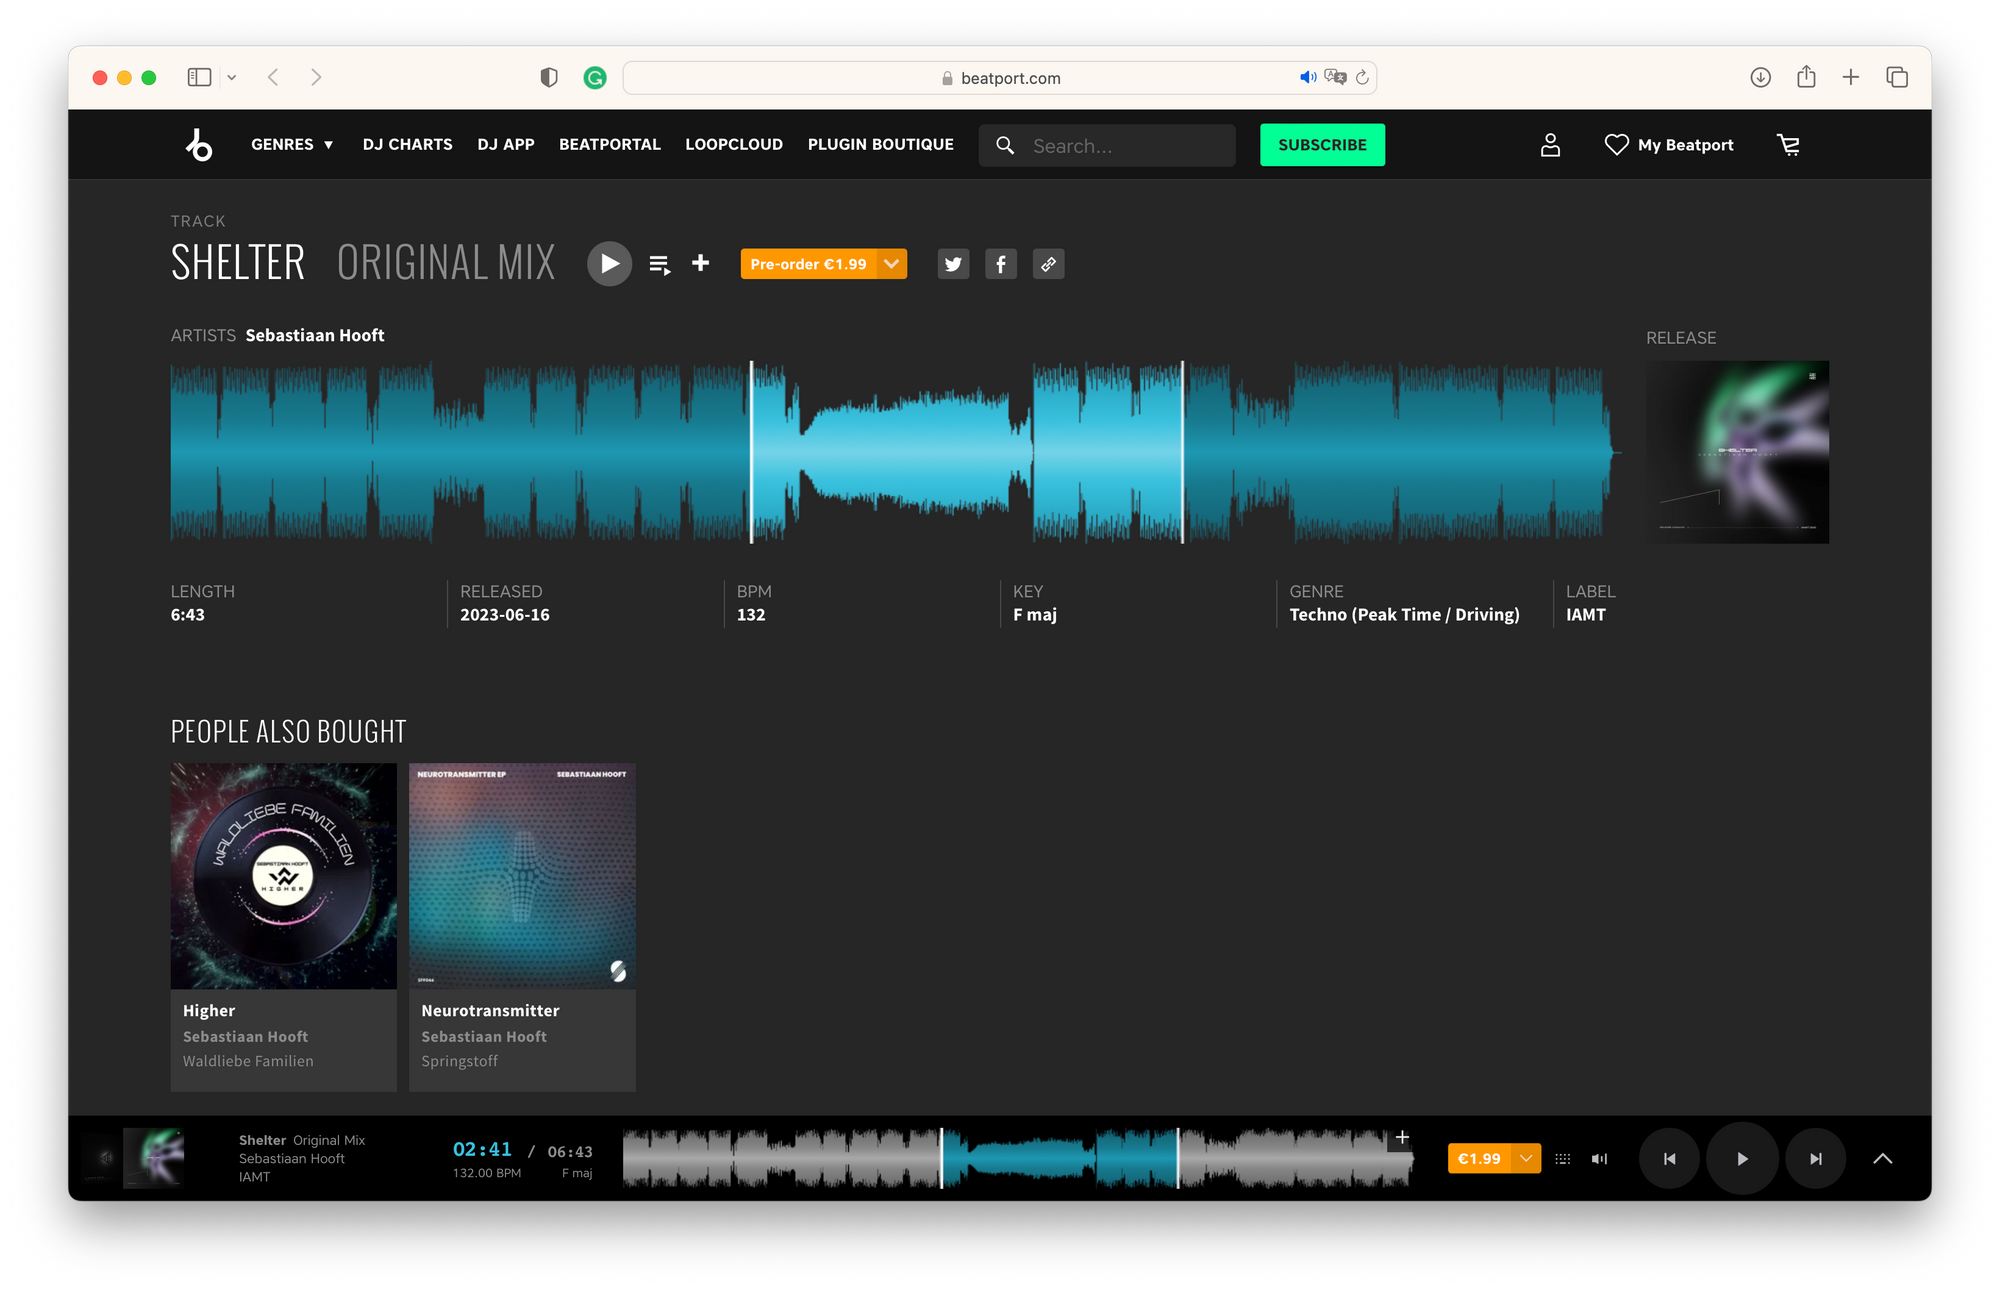Expand the player queue with the up chevron

[1882, 1158]
